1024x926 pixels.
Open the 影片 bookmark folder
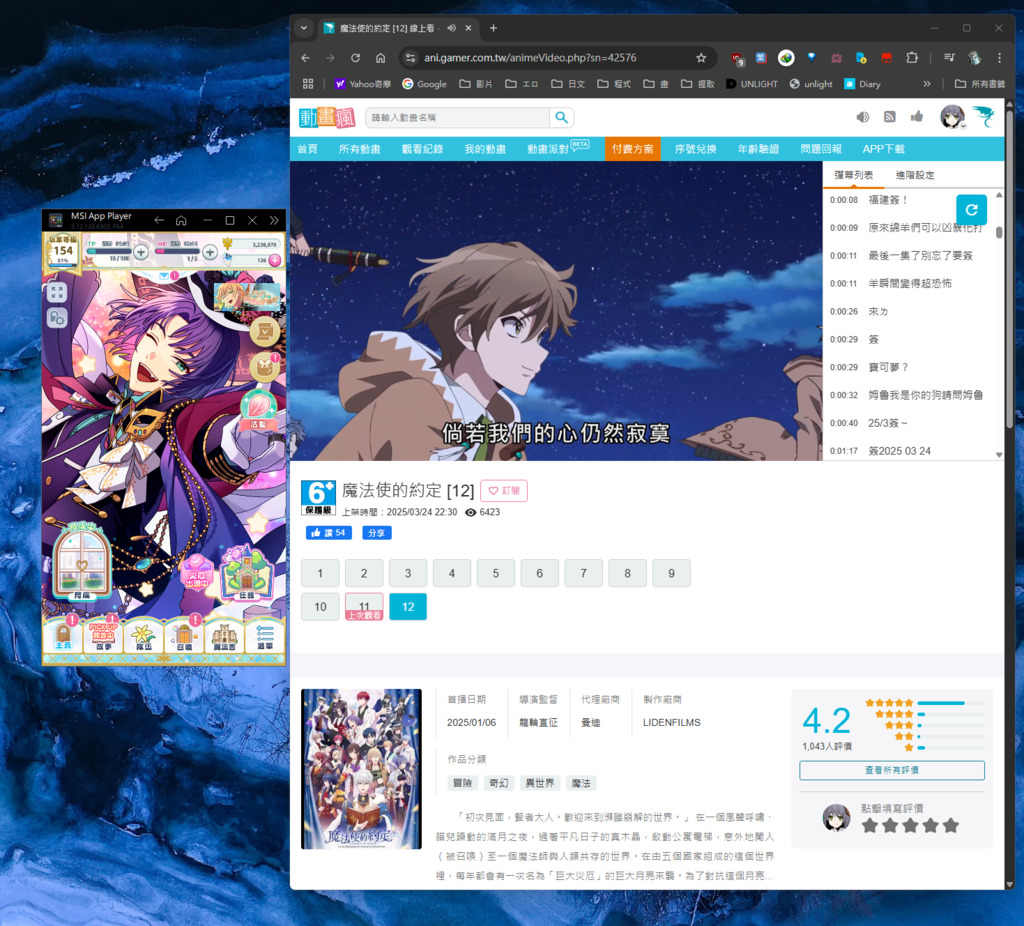coord(475,84)
